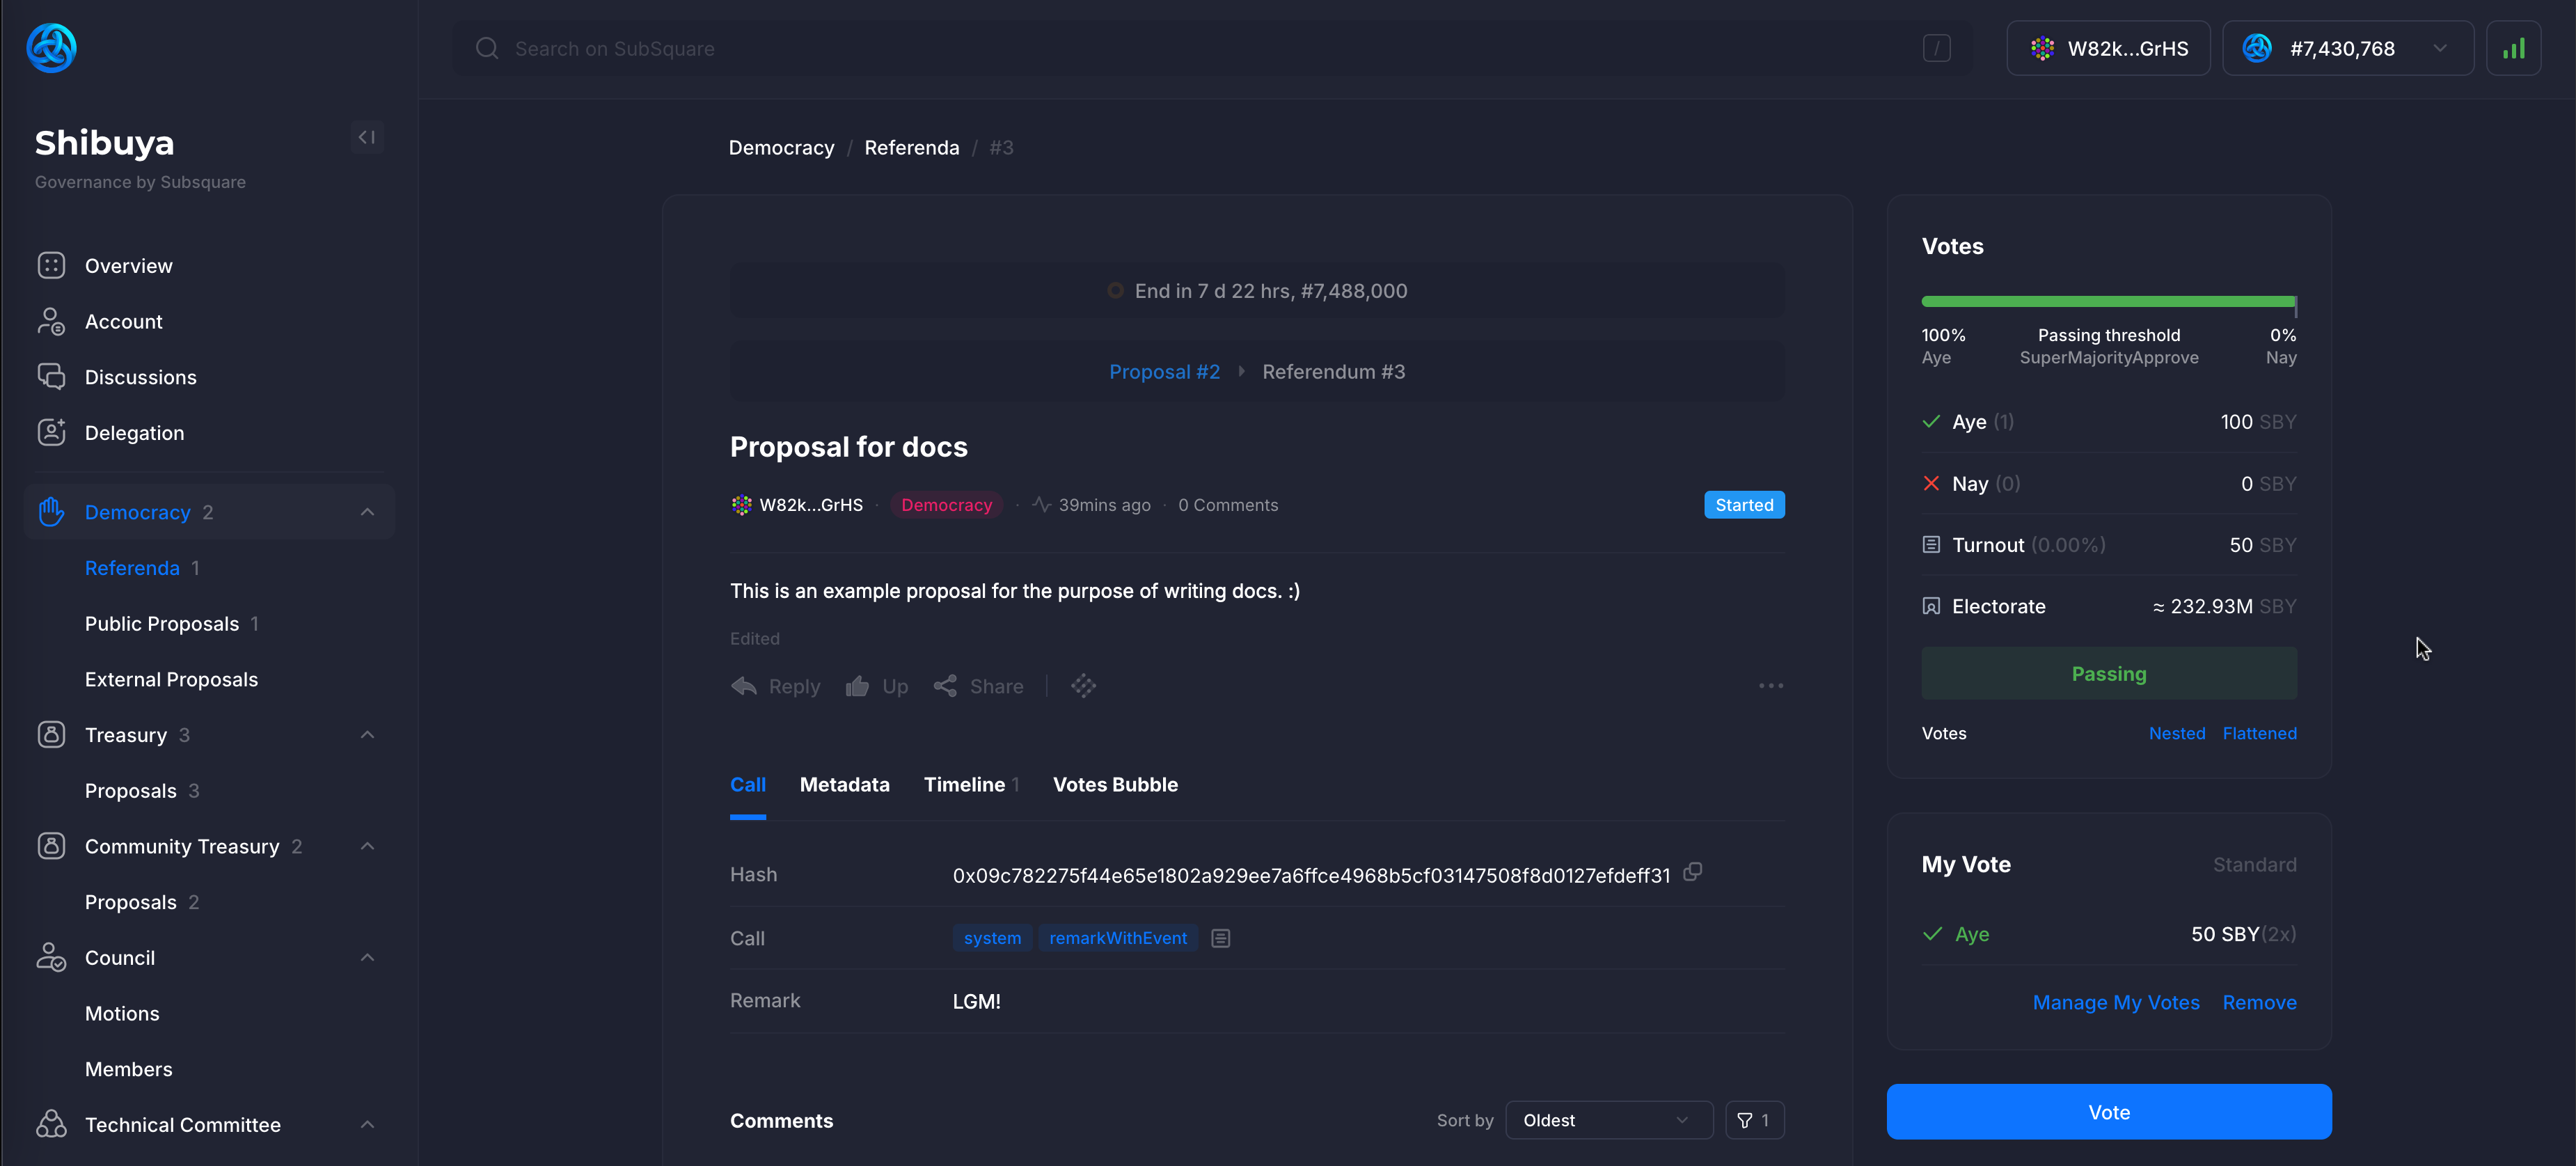Click the Share icon under post
Screen dimensions: 2576x1166
point(945,686)
